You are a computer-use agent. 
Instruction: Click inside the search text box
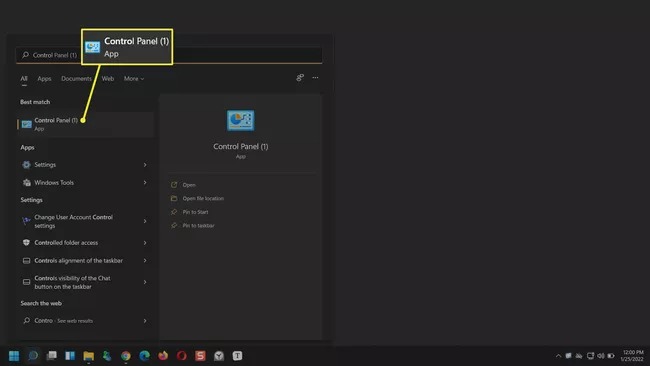pos(169,55)
